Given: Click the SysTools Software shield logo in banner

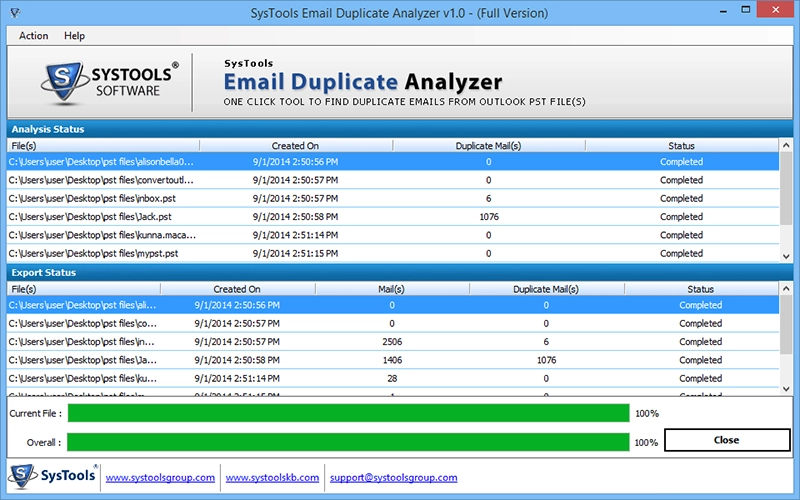Looking at the screenshot, I should (x=63, y=83).
